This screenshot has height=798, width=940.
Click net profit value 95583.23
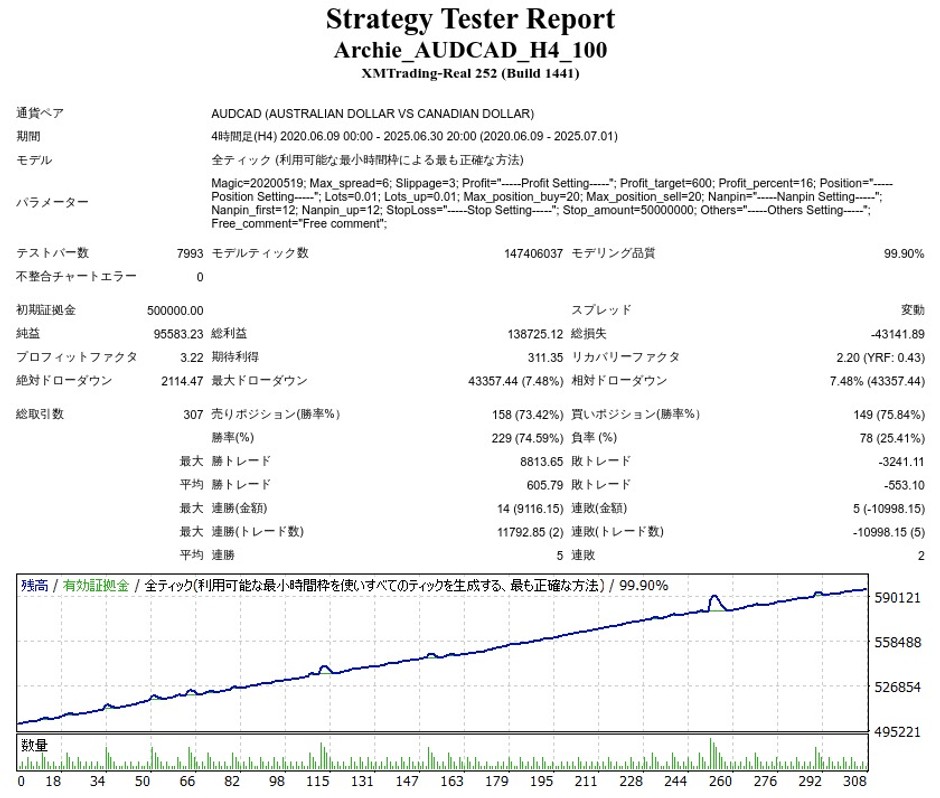(179, 334)
